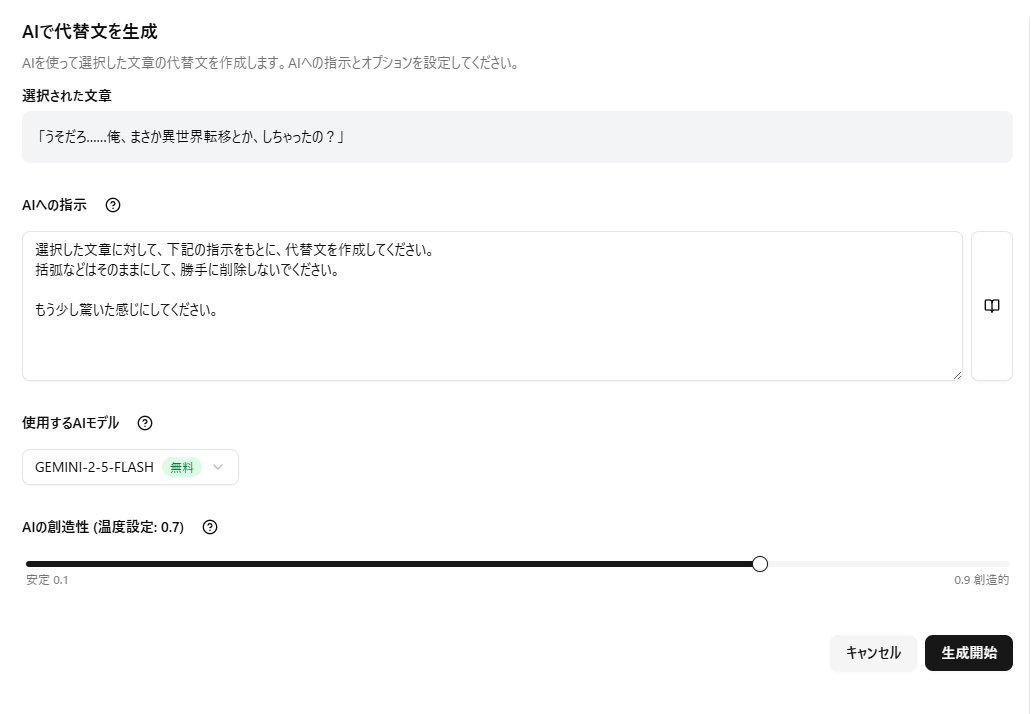Start generation with the 生成開始 button
The height and width of the screenshot is (714, 1031).
(968, 653)
